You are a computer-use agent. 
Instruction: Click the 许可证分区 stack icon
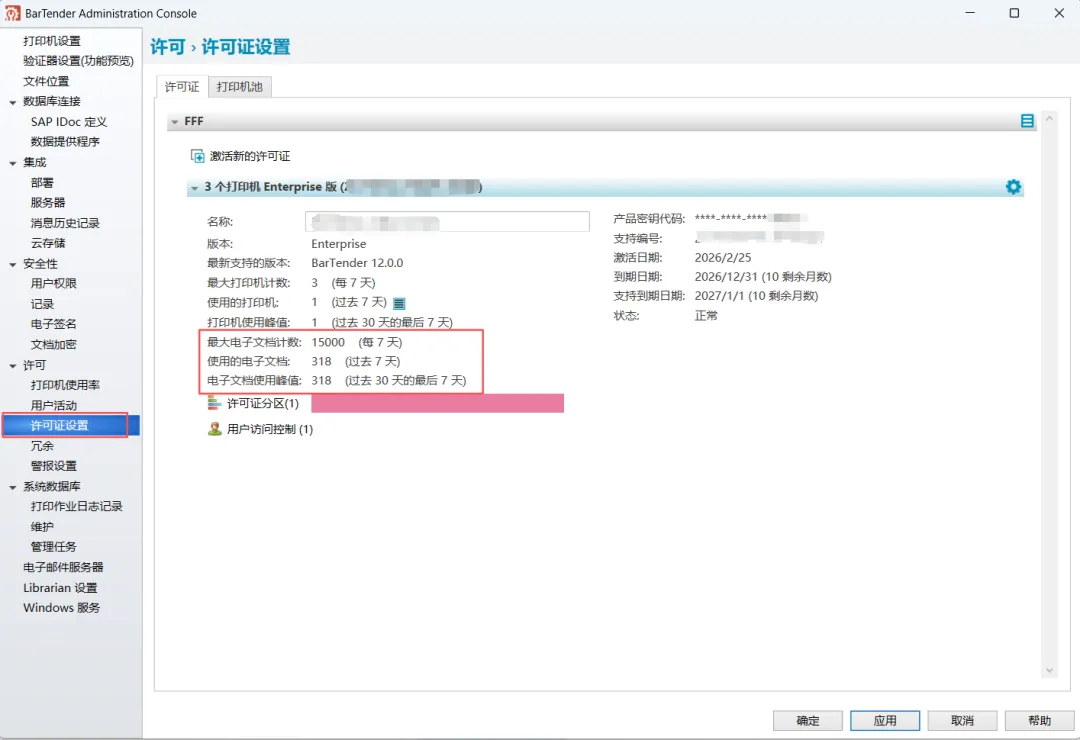coord(214,404)
